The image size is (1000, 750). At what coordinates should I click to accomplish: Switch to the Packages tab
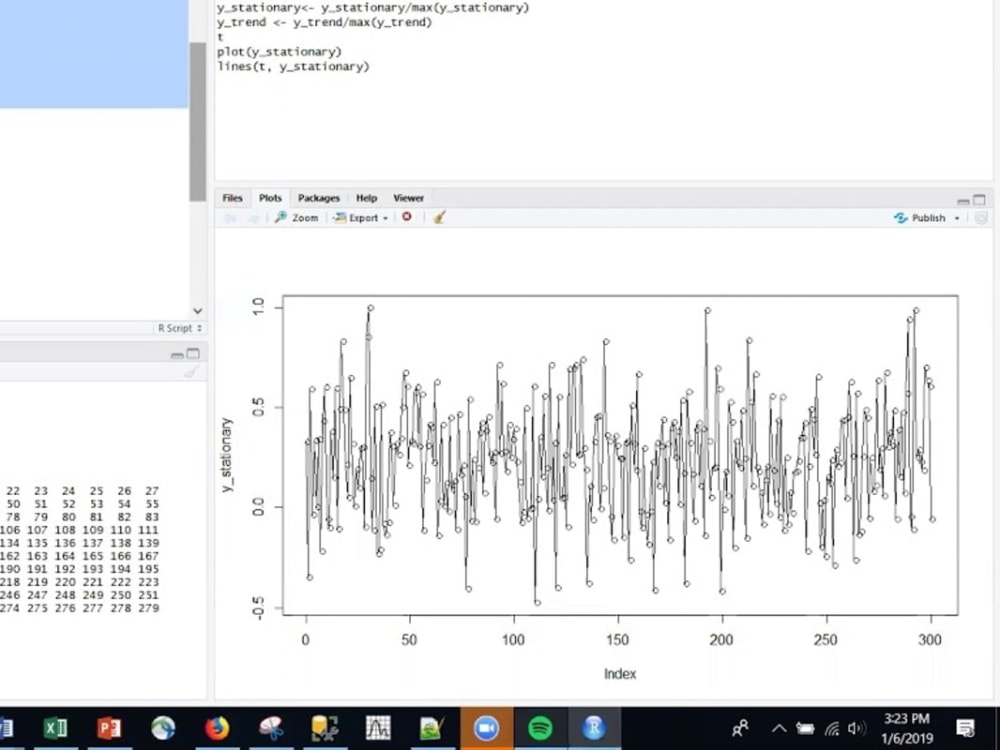[x=318, y=197]
